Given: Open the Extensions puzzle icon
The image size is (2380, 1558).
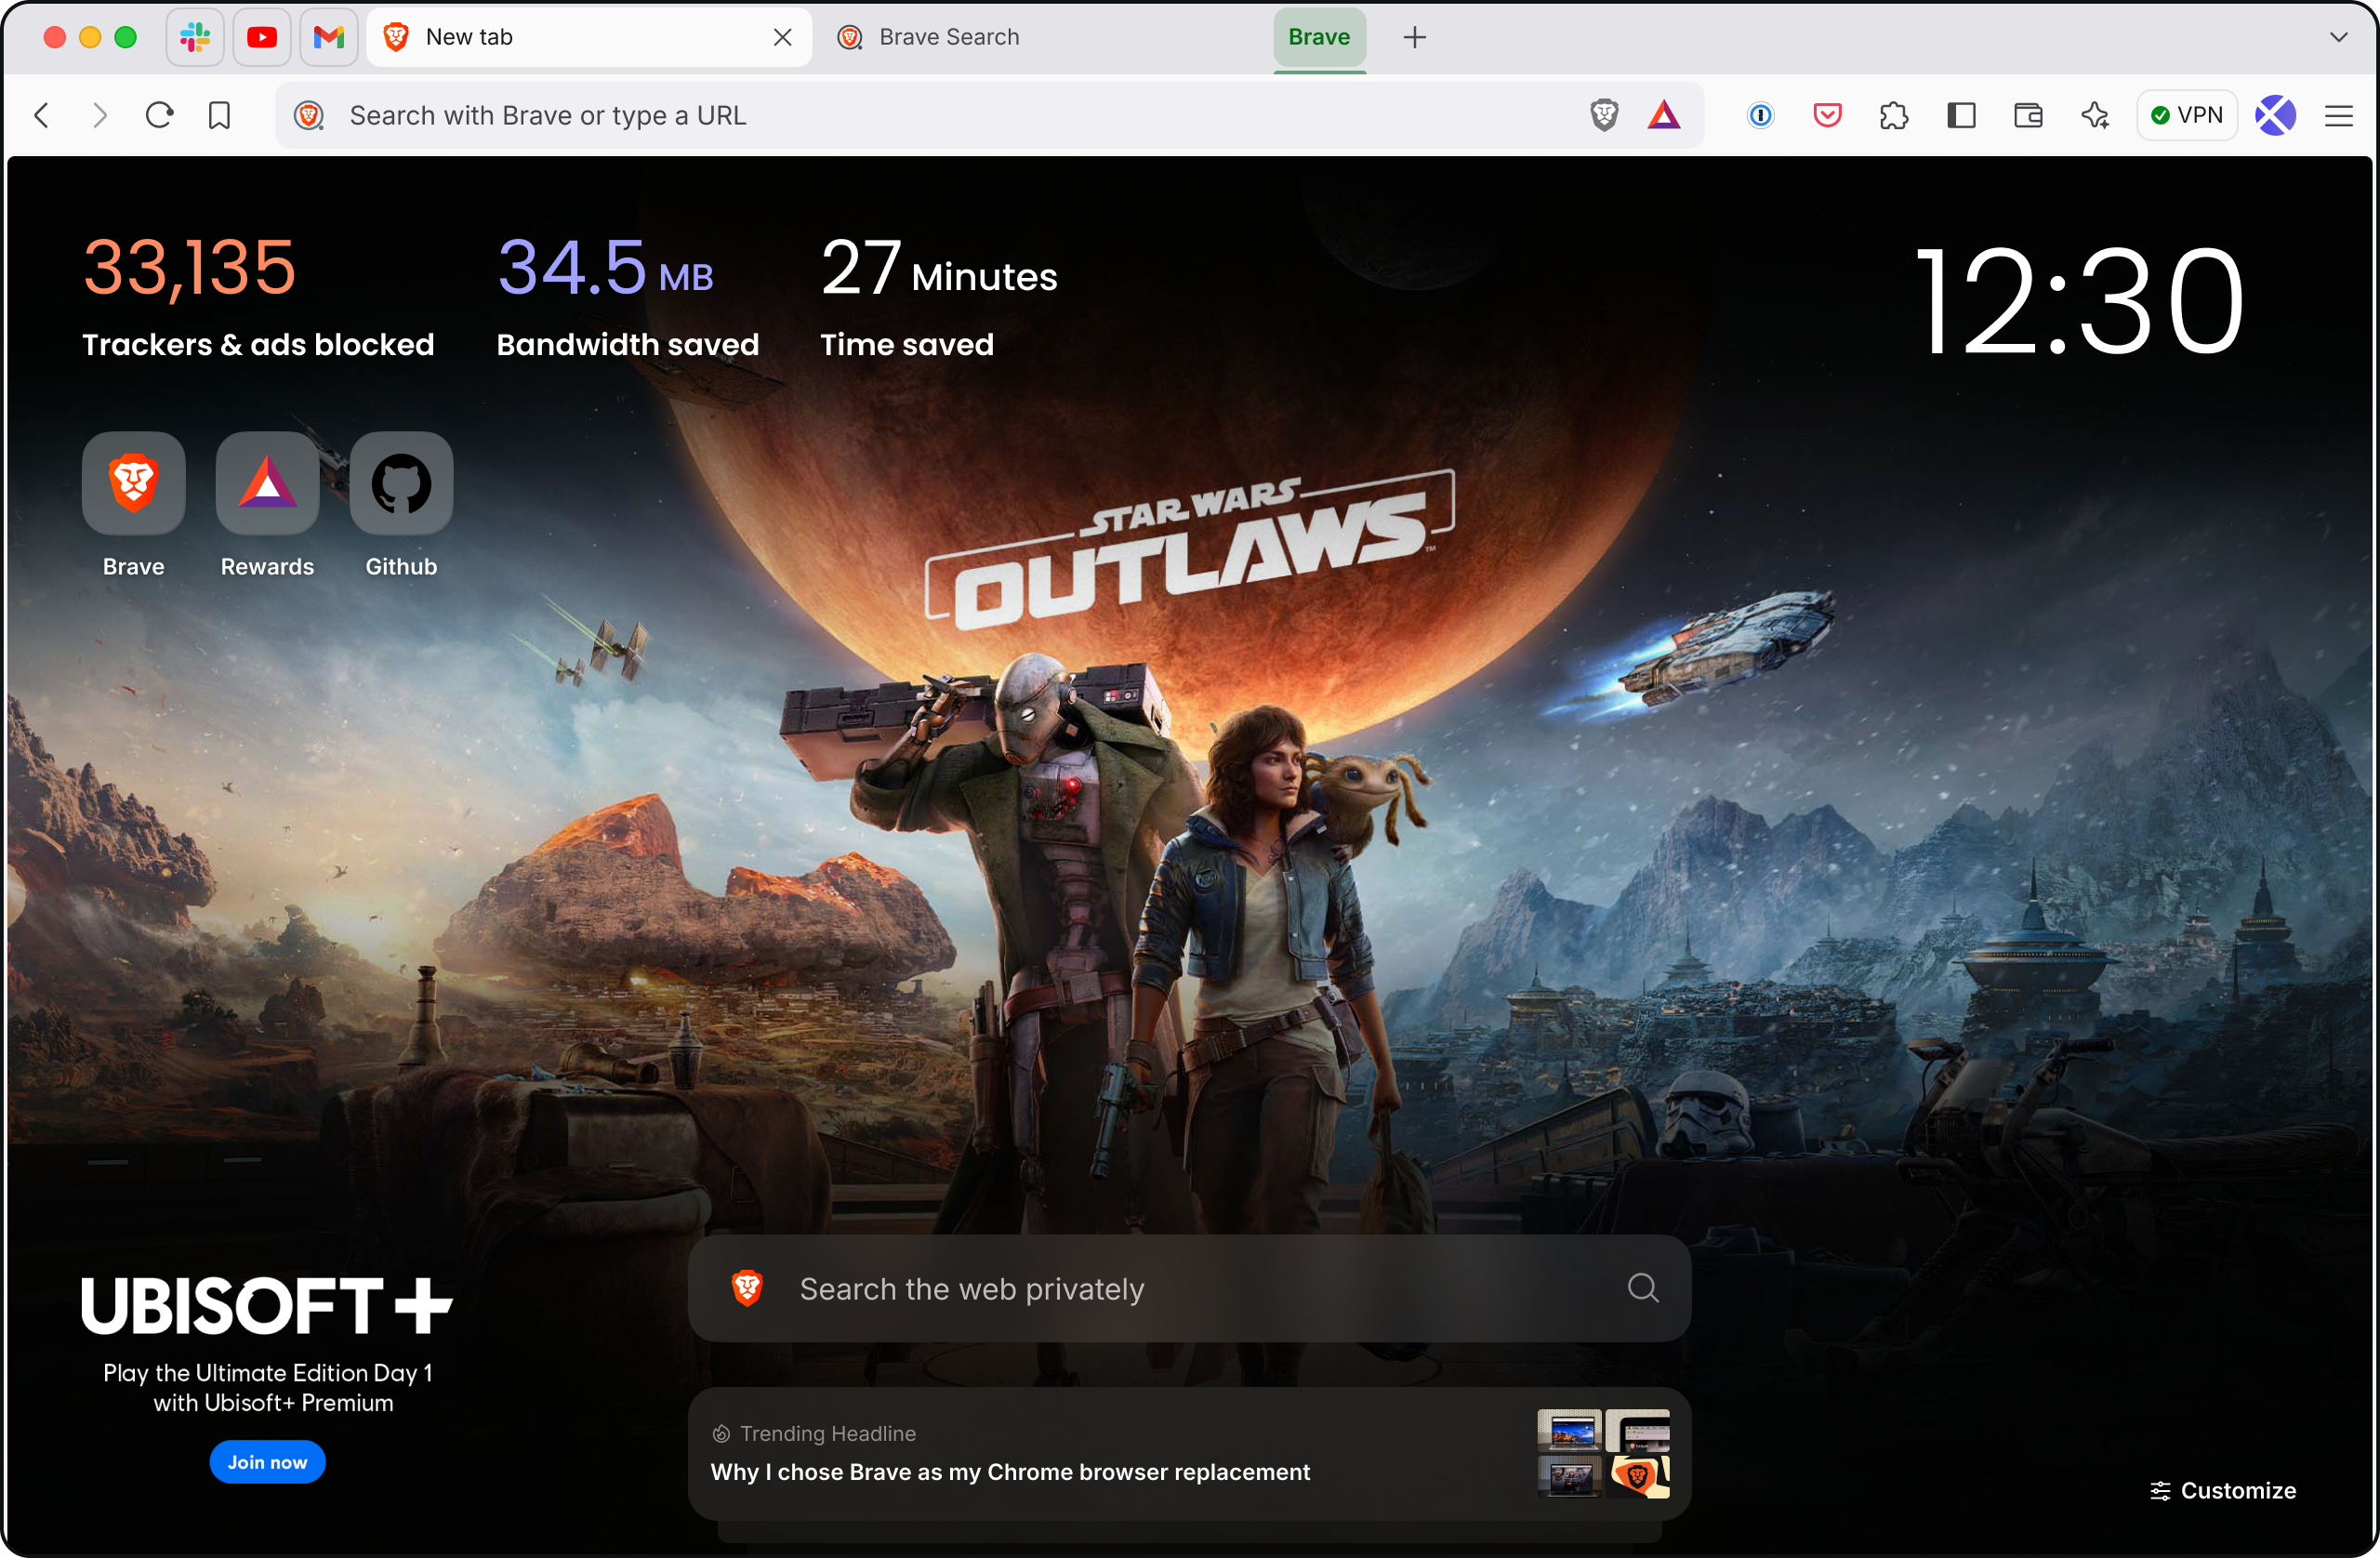Looking at the screenshot, I should coord(1894,115).
